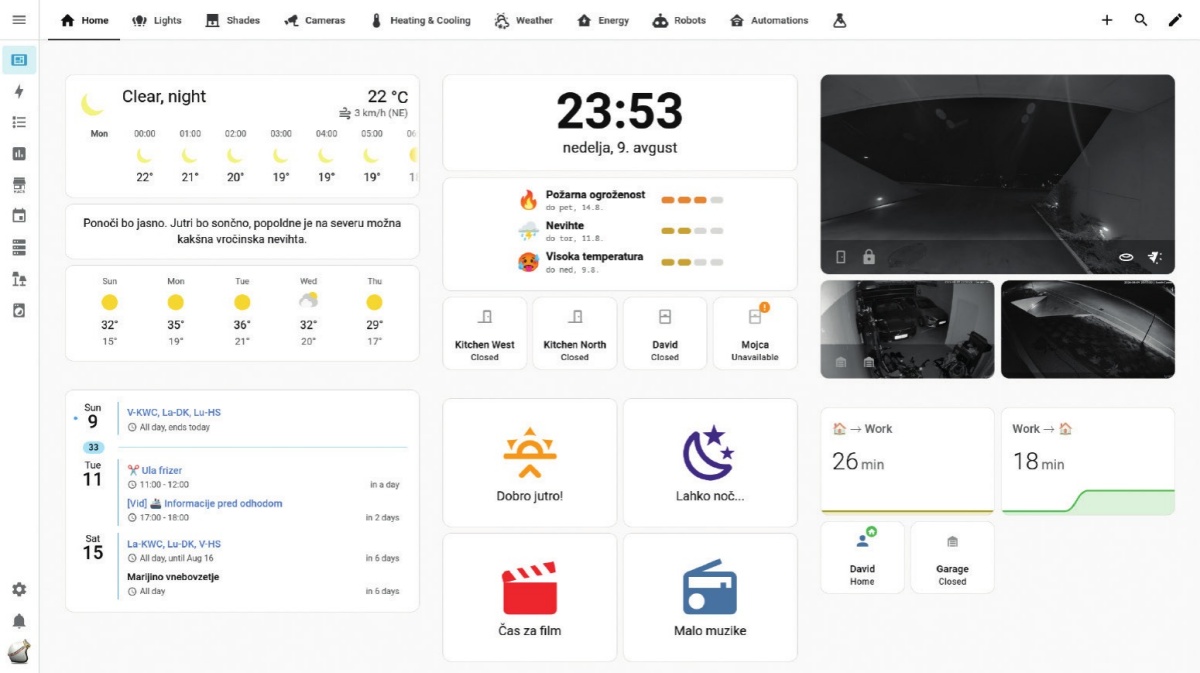This screenshot has height=673, width=1200.
Task: Open the To-do lists sidebar icon
Action: tap(19, 122)
